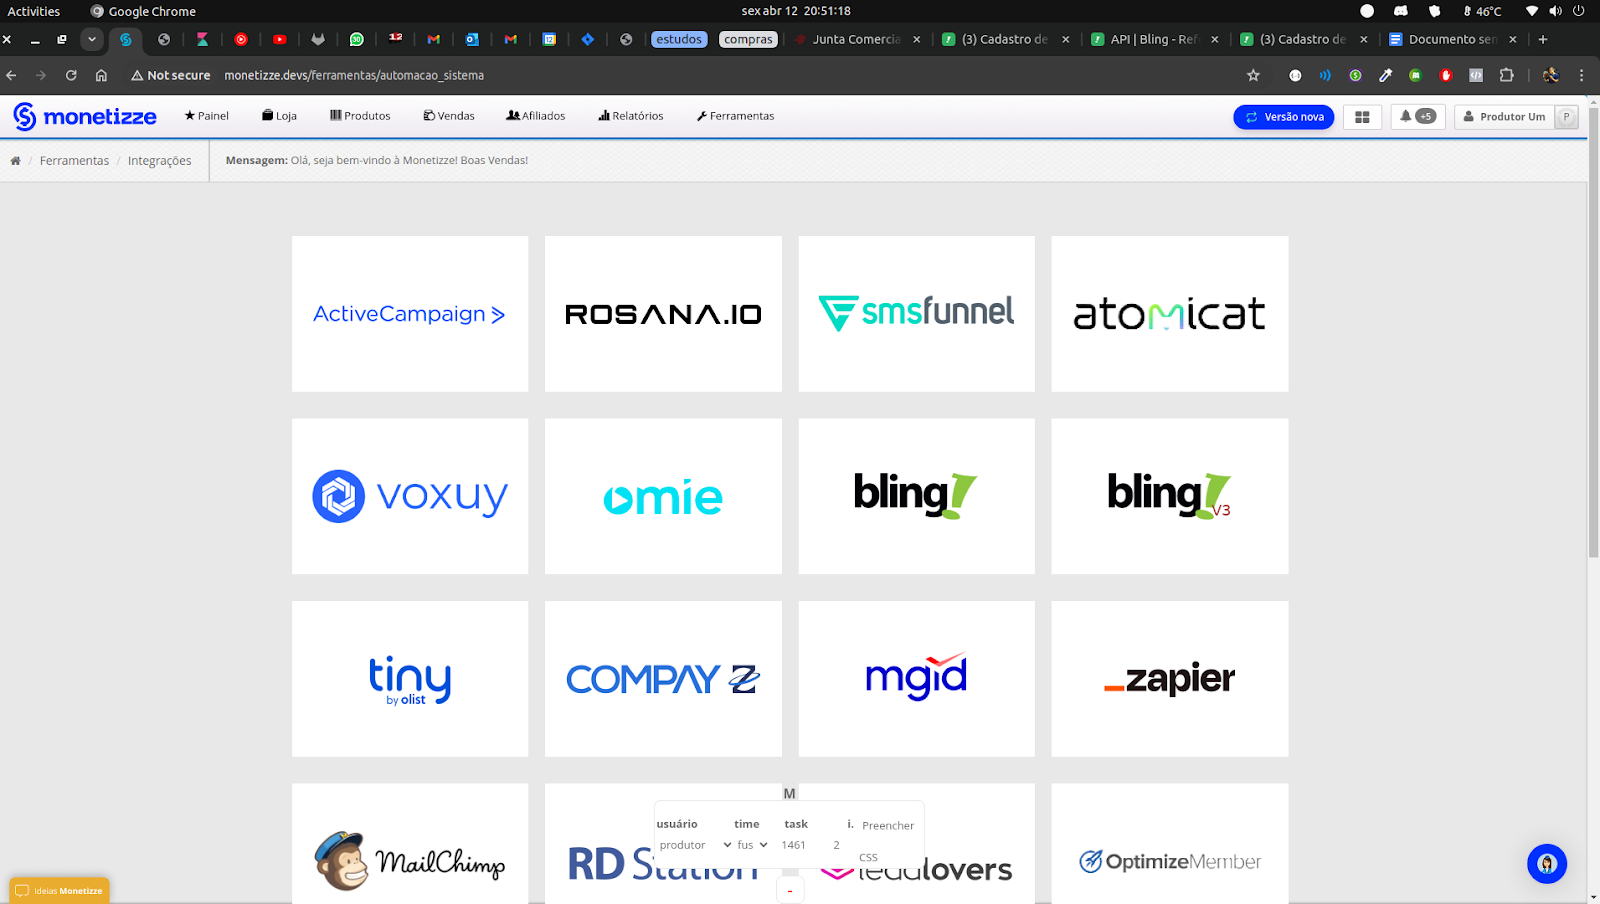
Task: Click the Versão nova button
Action: point(1284,117)
